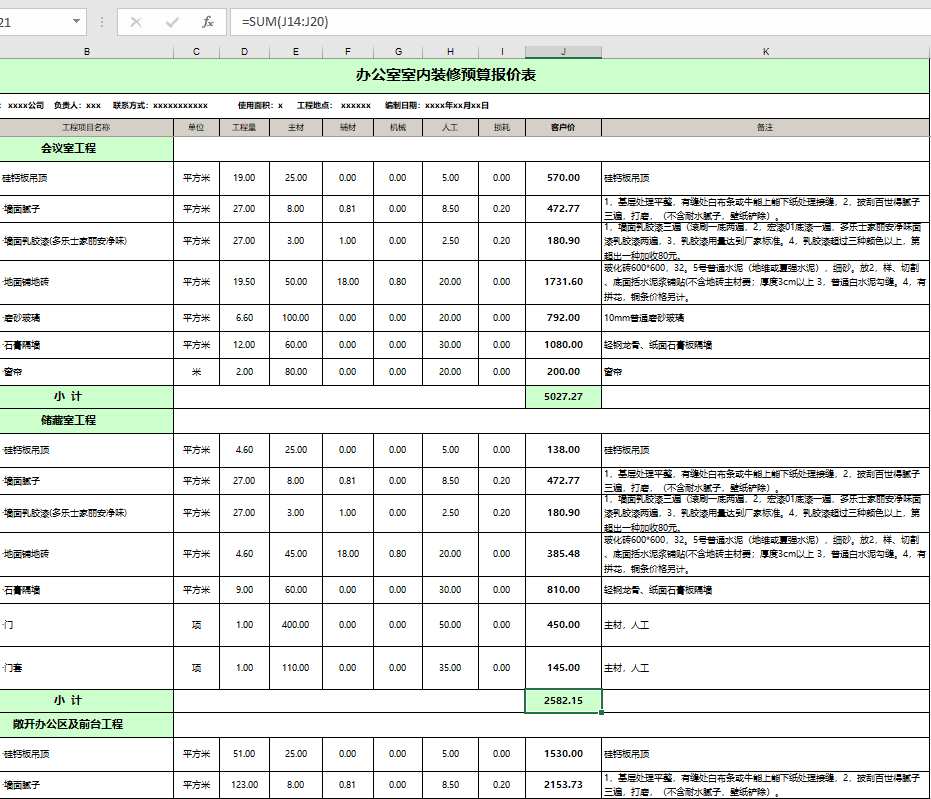Click the customer price cell 1731.60

point(563,282)
